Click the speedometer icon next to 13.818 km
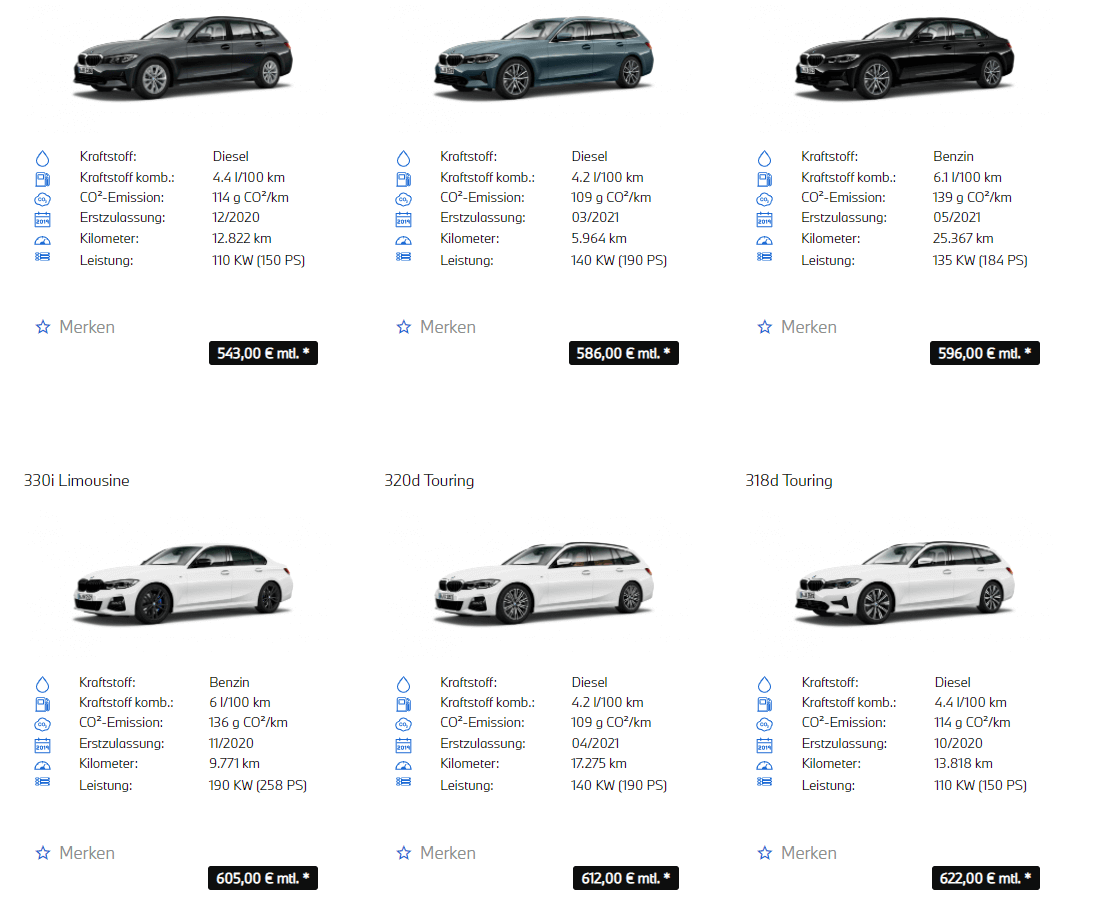The image size is (1102, 918). [x=765, y=765]
